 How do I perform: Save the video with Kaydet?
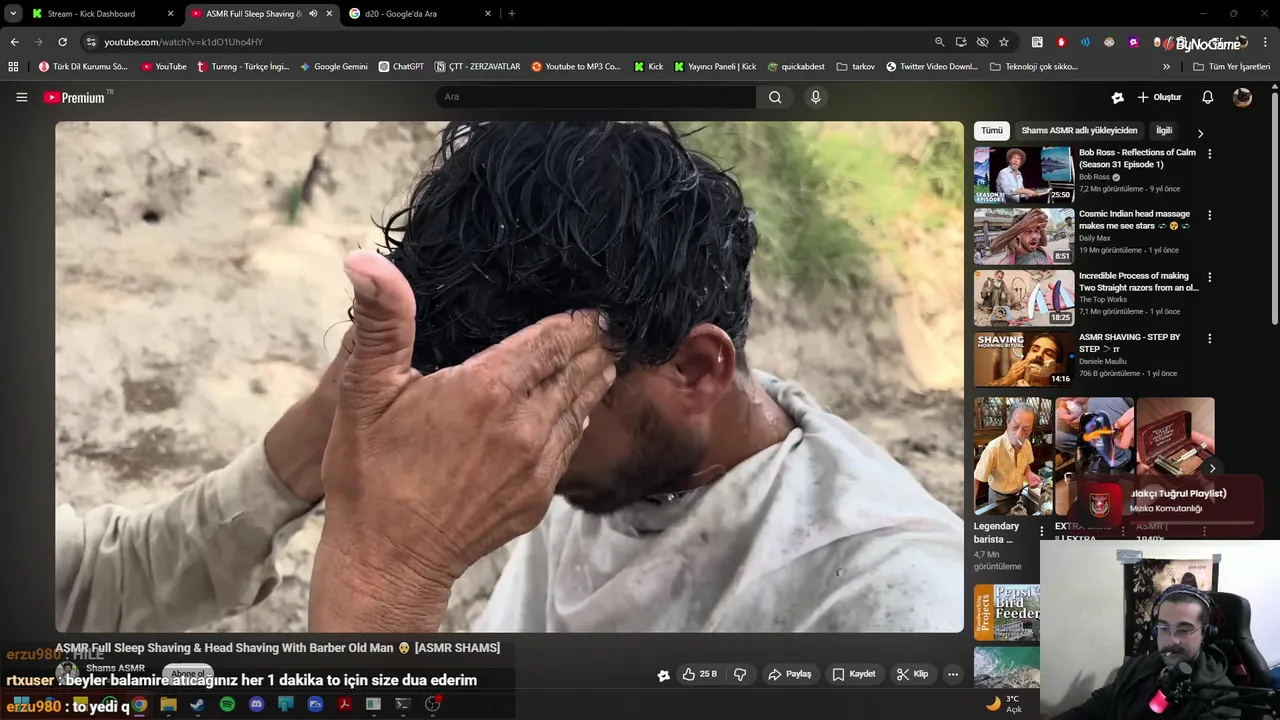854,674
